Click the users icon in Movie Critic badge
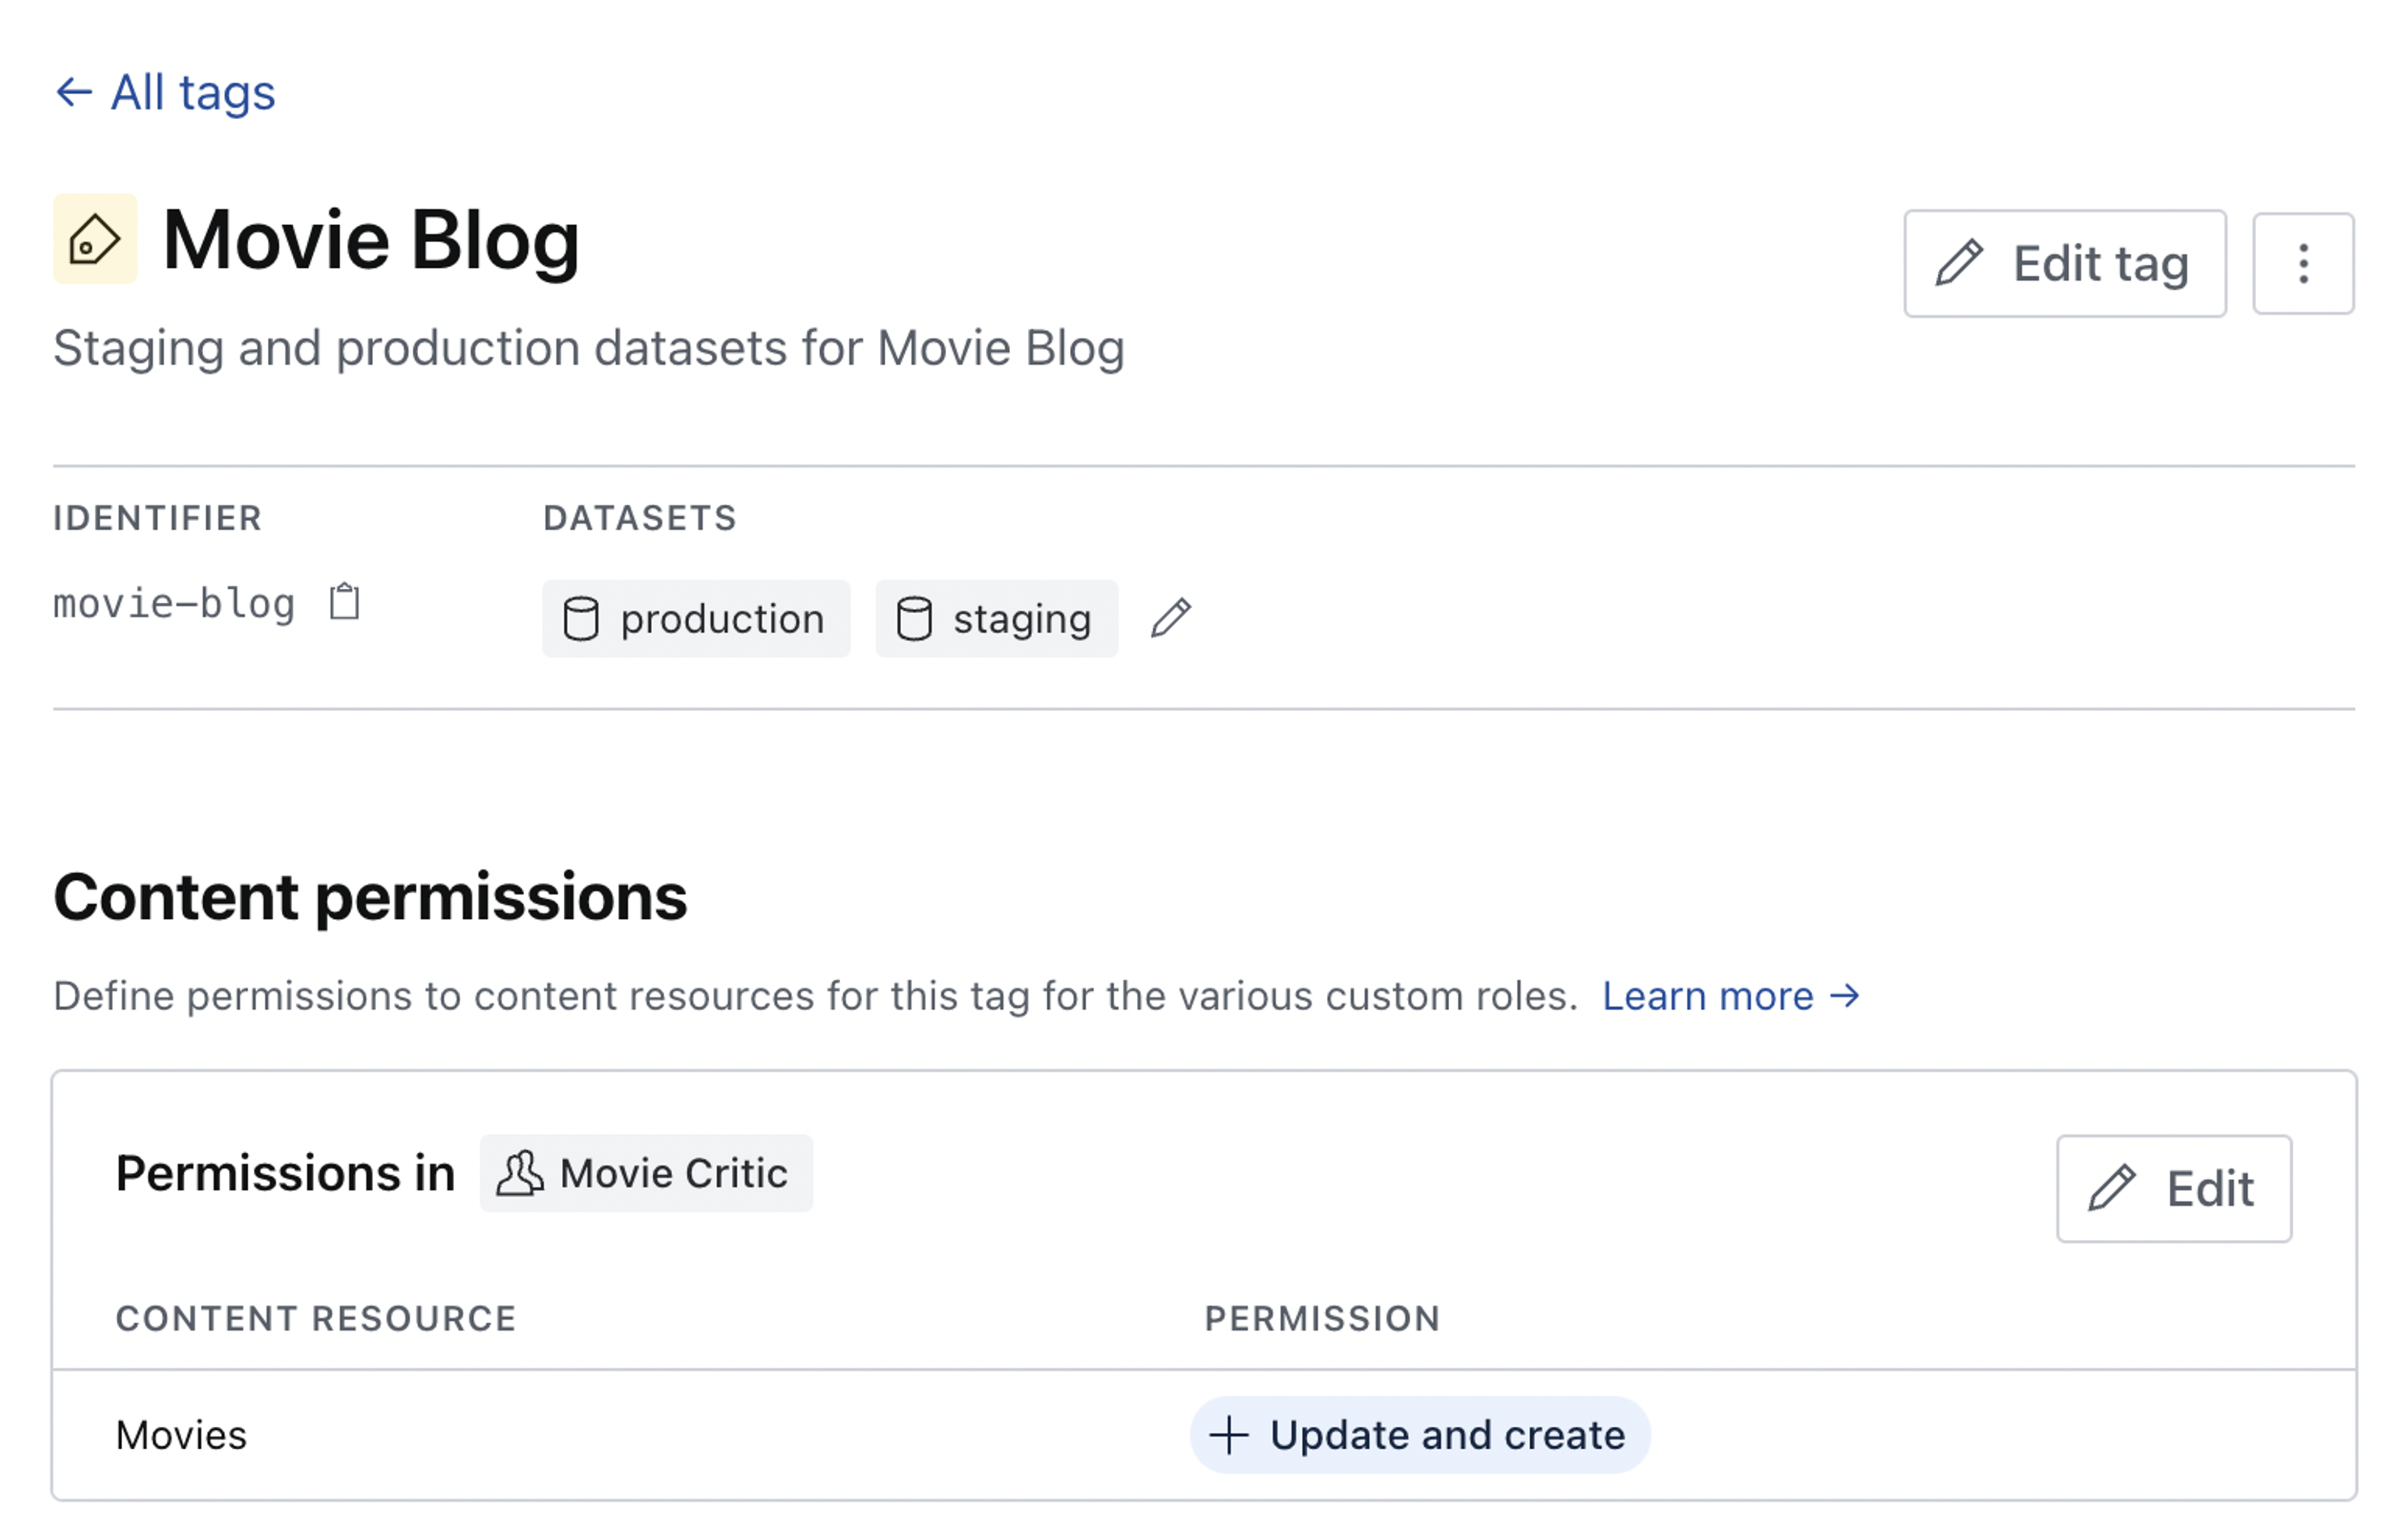The image size is (2408, 1539). point(520,1174)
